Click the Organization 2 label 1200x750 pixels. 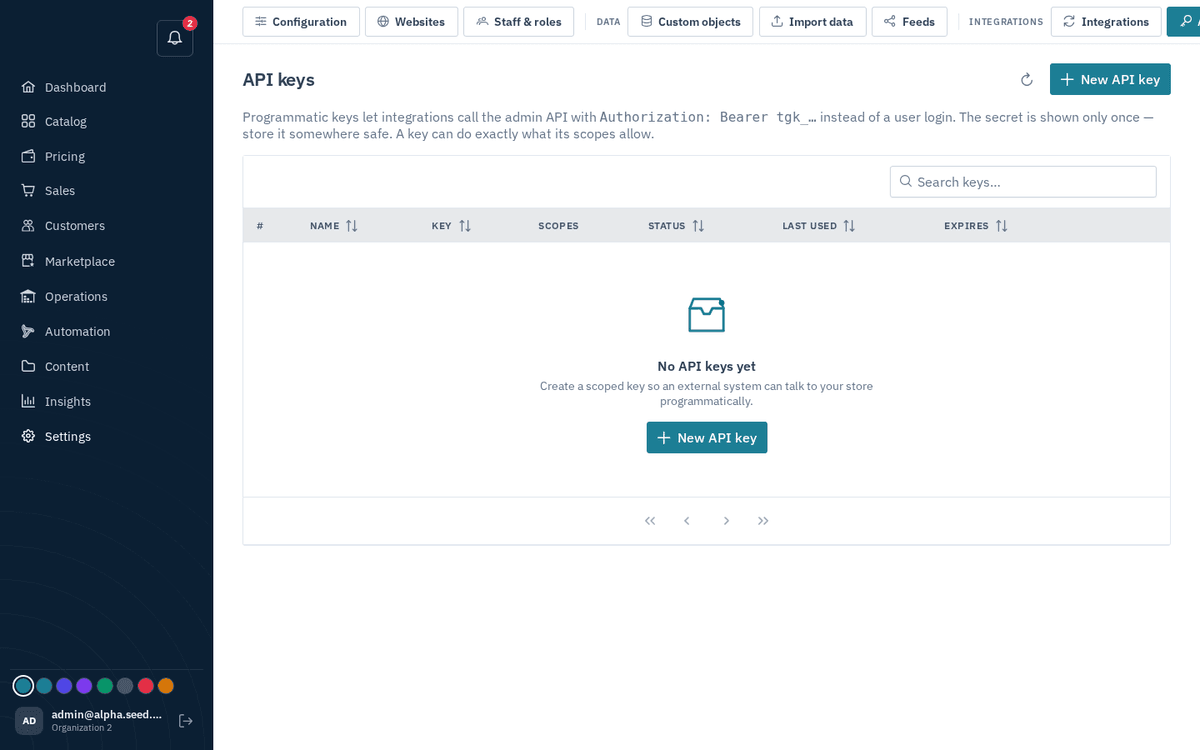pos(82,728)
